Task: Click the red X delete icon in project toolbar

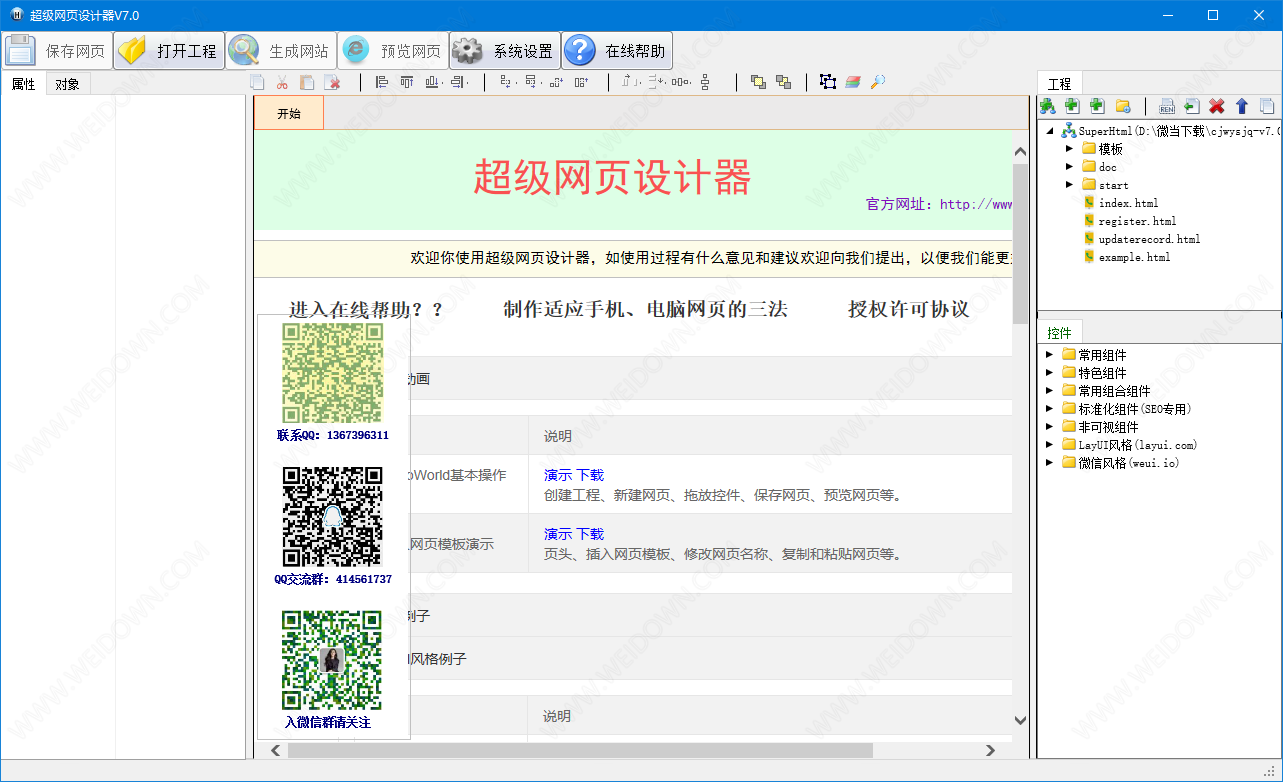Action: (1216, 106)
